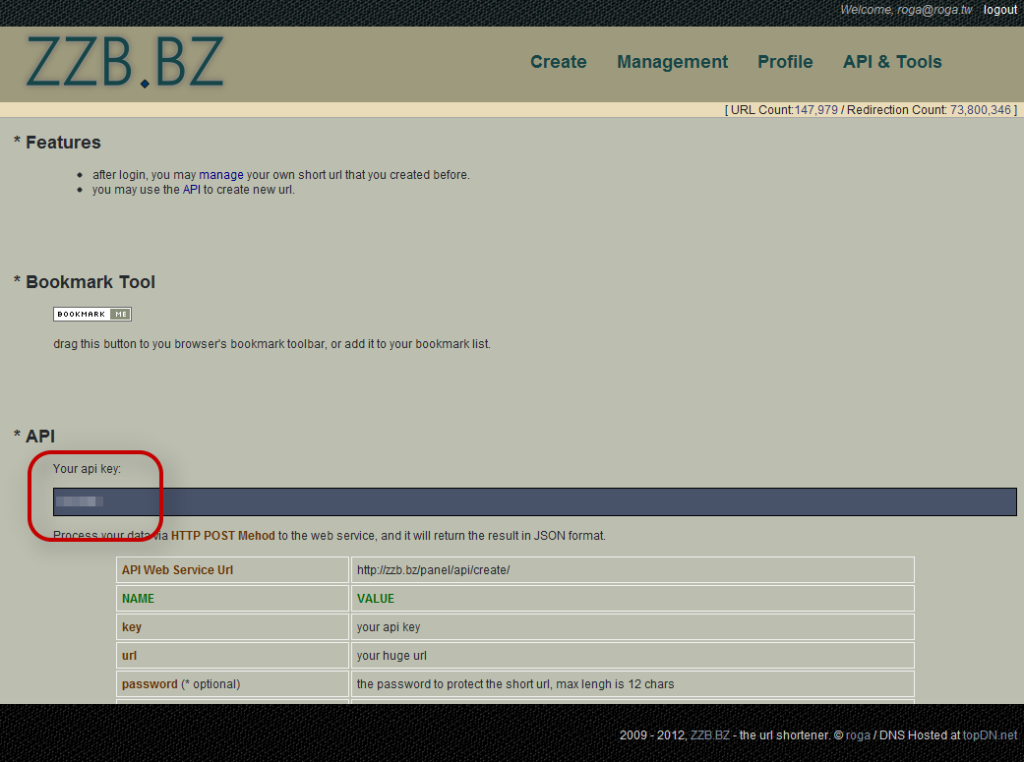Viewport: 1024px width, 762px height.
Task: Click the Redirection Count value 73,800,346
Action: [980, 110]
